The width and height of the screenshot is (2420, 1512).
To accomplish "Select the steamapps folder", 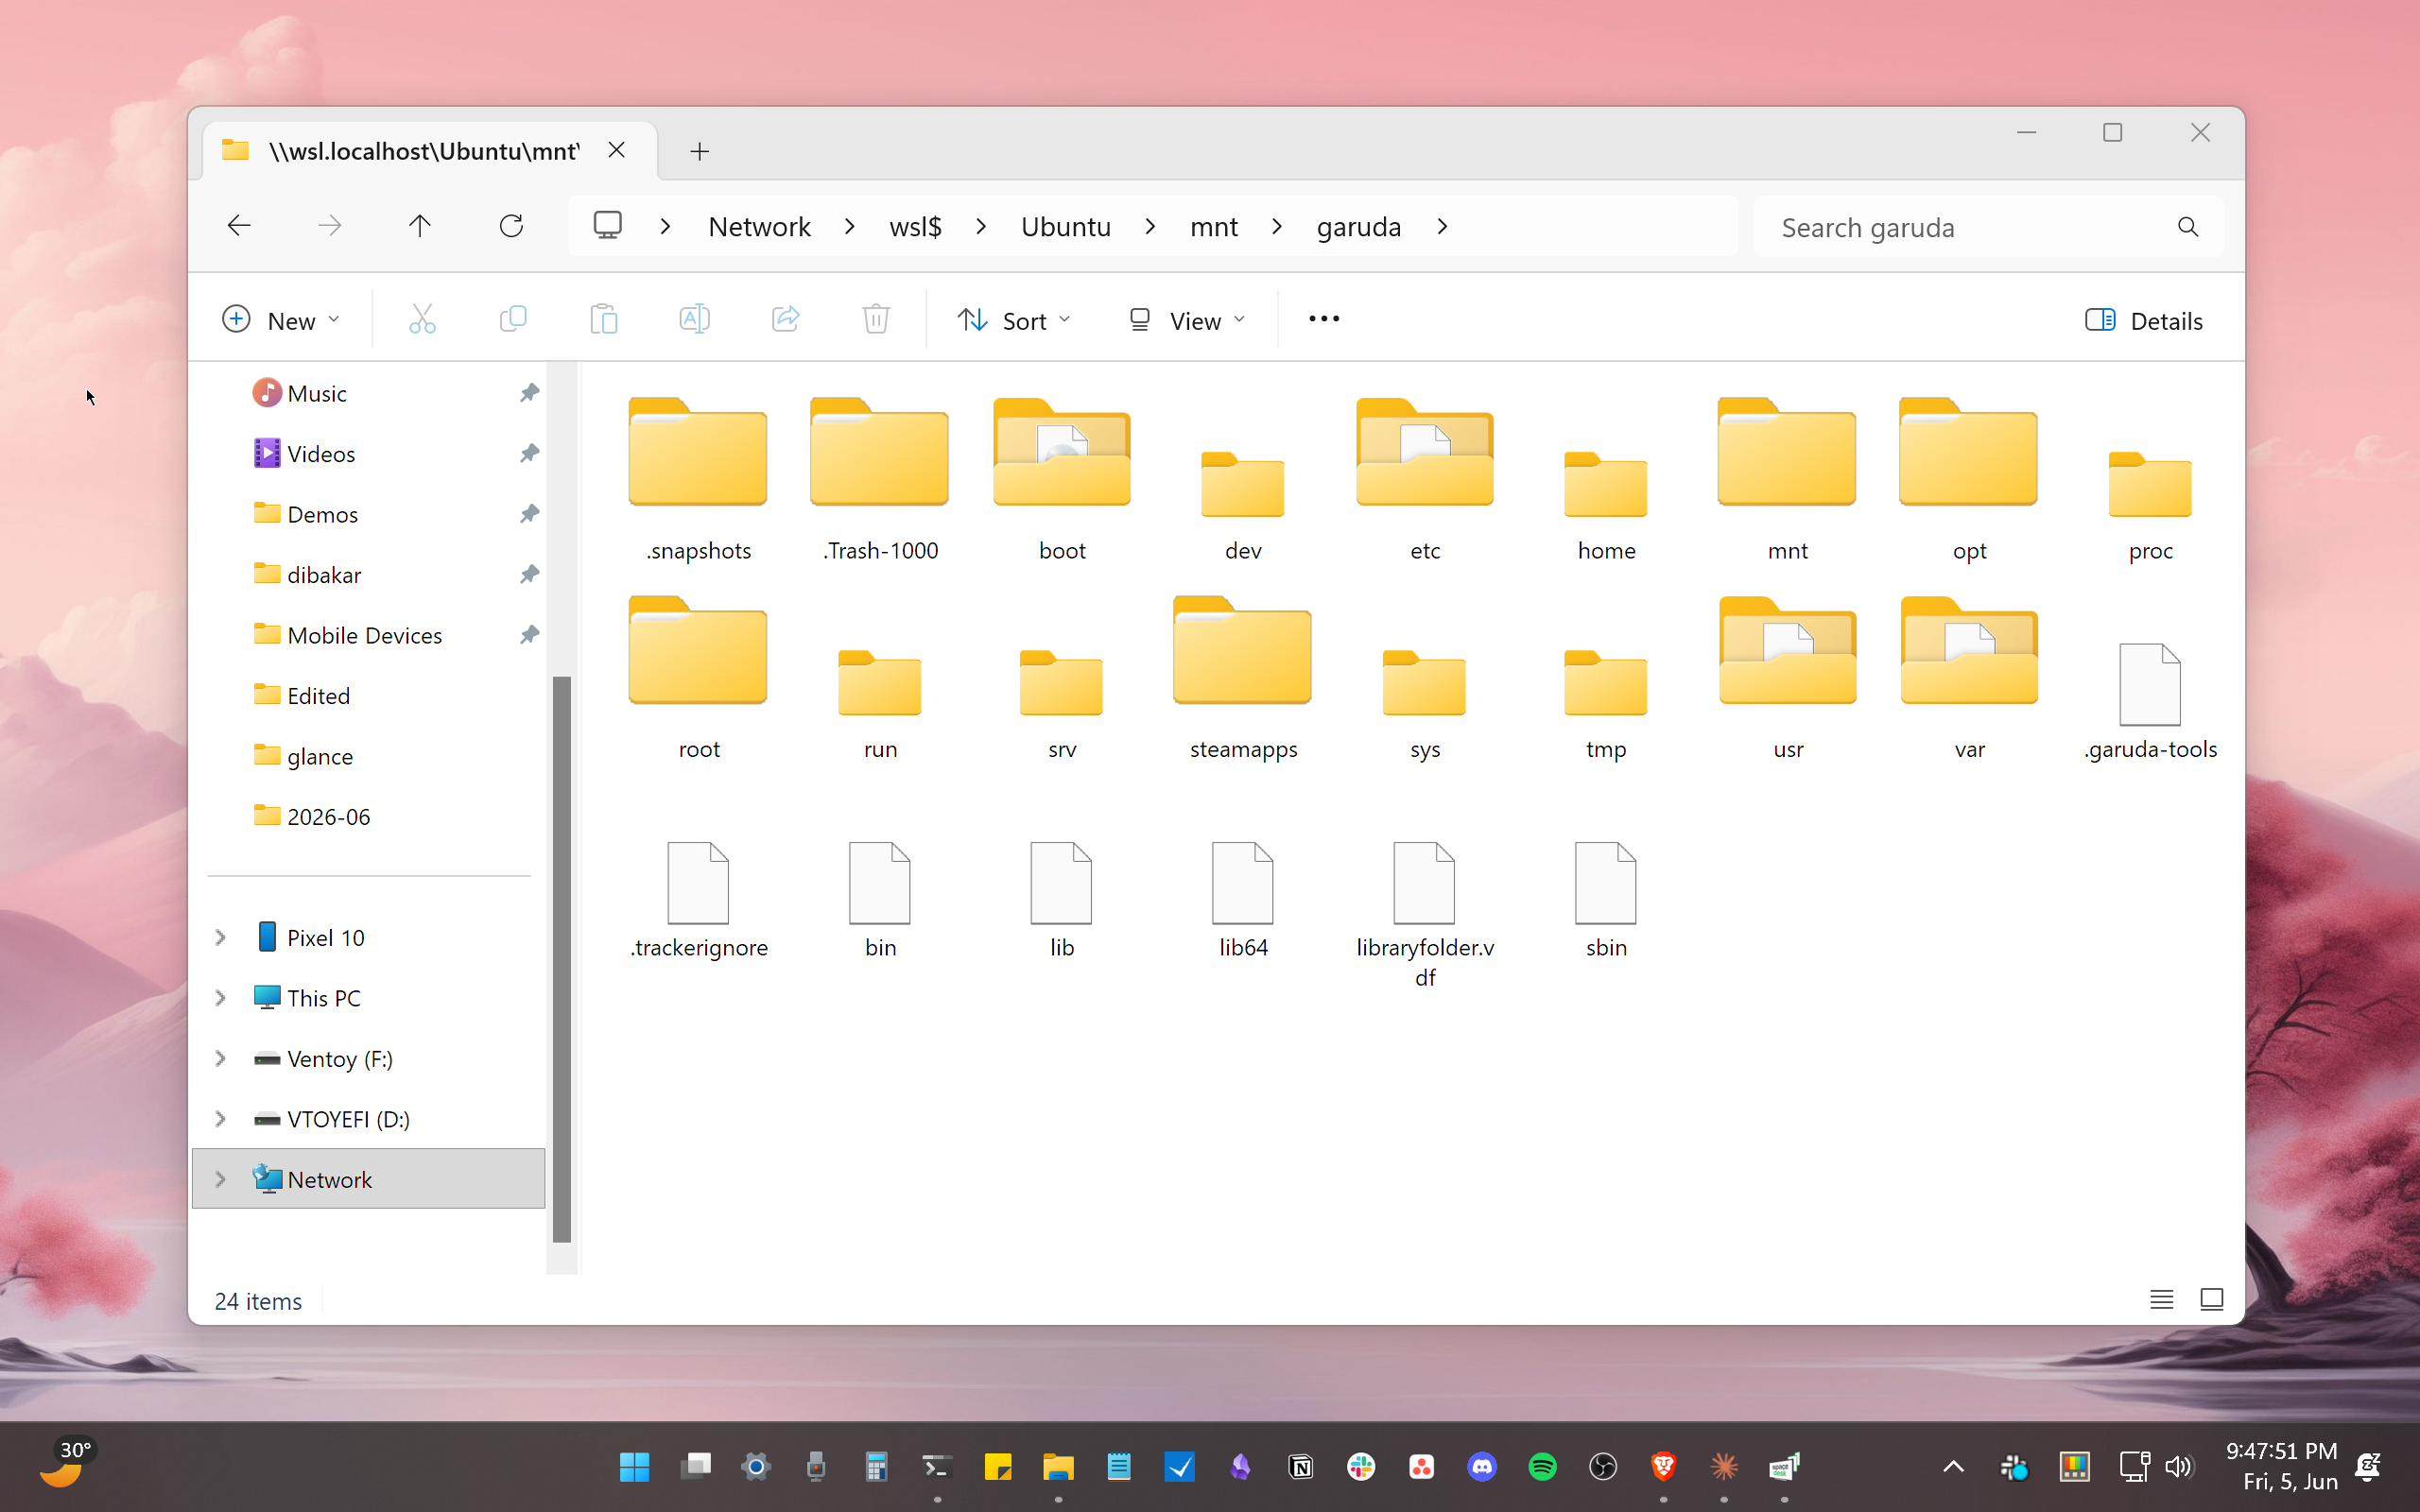I will (x=1242, y=678).
